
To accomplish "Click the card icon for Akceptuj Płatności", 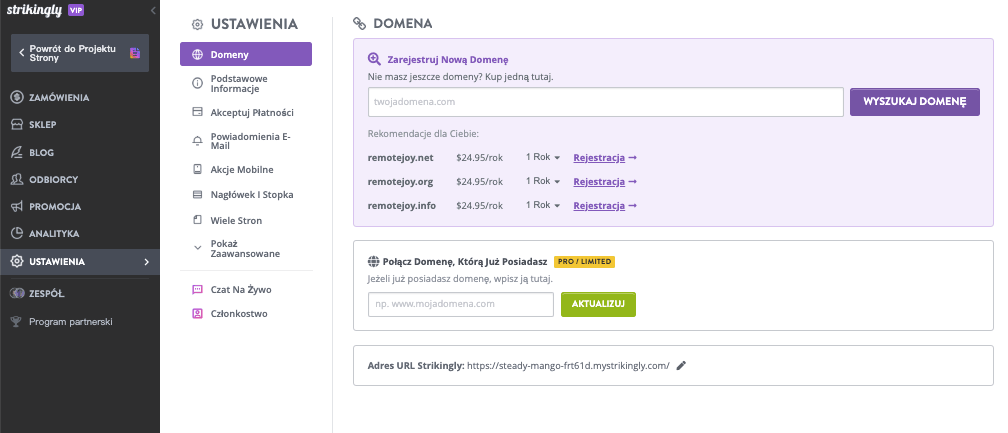I will tap(197, 112).
